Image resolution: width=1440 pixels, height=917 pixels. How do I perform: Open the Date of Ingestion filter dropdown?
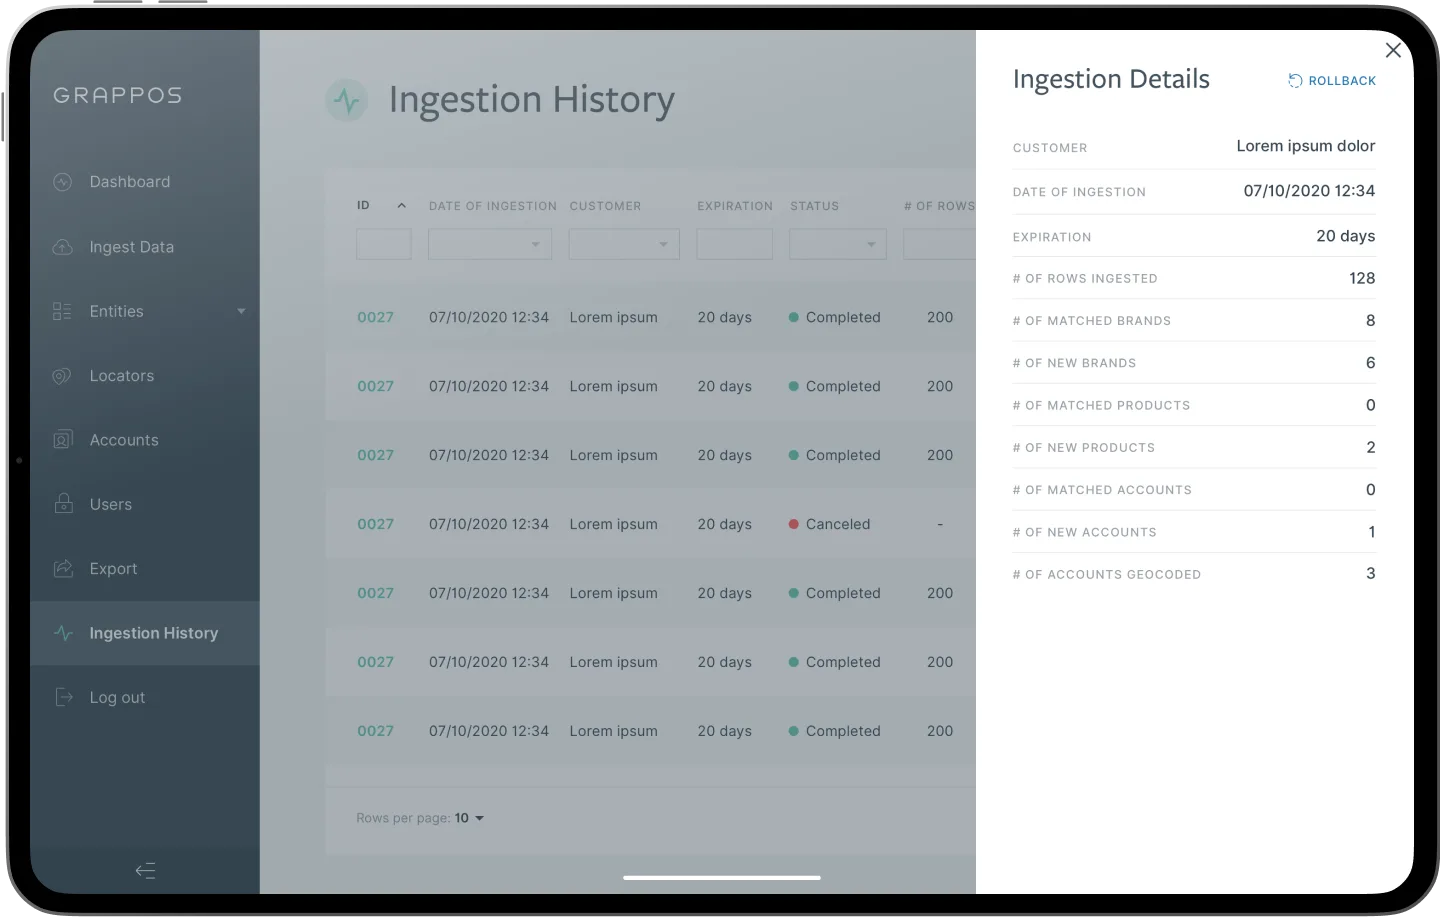pos(490,244)
